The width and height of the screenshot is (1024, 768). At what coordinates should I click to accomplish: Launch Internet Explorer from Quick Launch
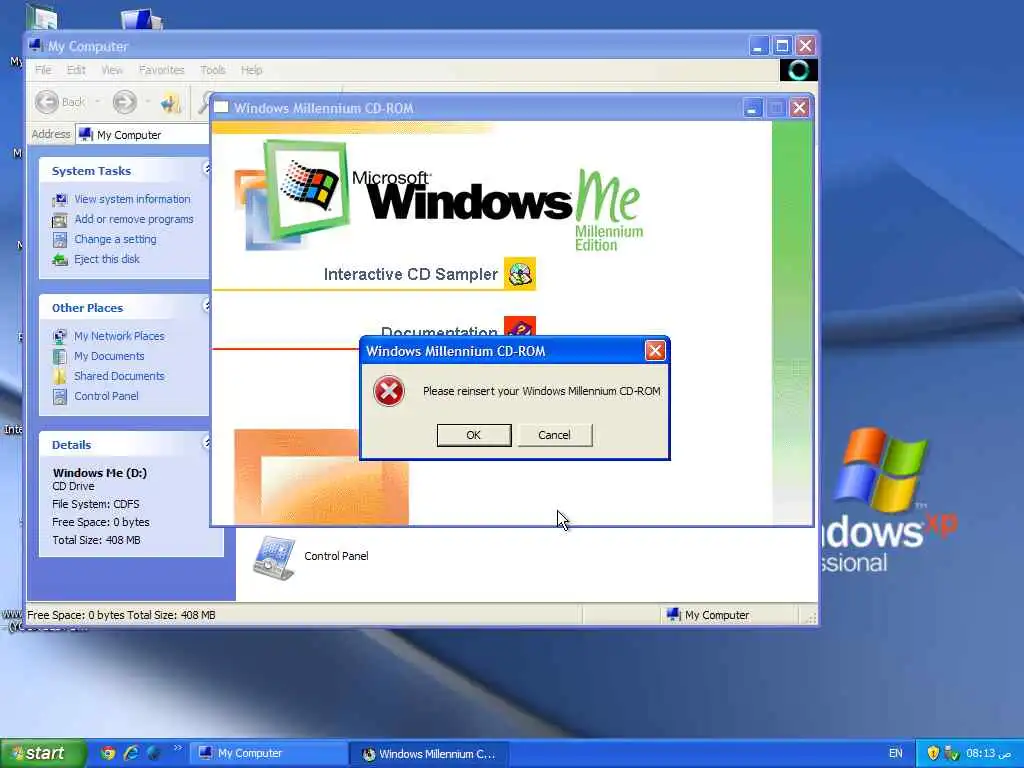(x=131, y=753)
